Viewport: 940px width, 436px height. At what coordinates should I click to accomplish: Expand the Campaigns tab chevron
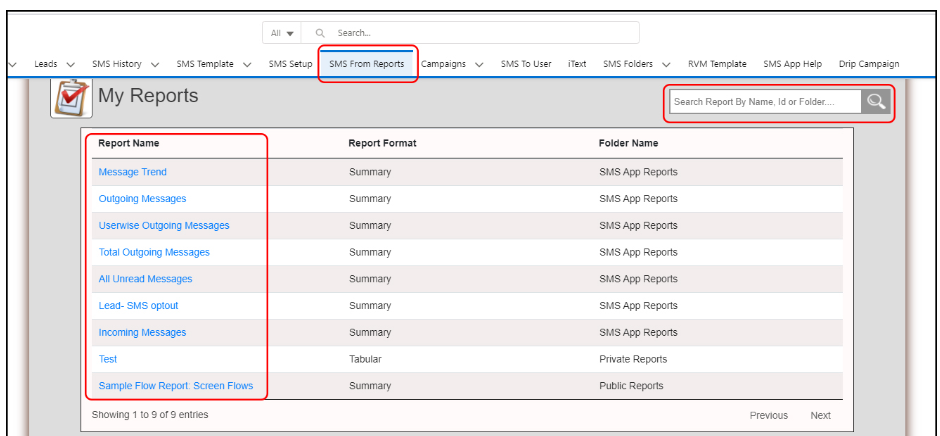click(479, 64)
